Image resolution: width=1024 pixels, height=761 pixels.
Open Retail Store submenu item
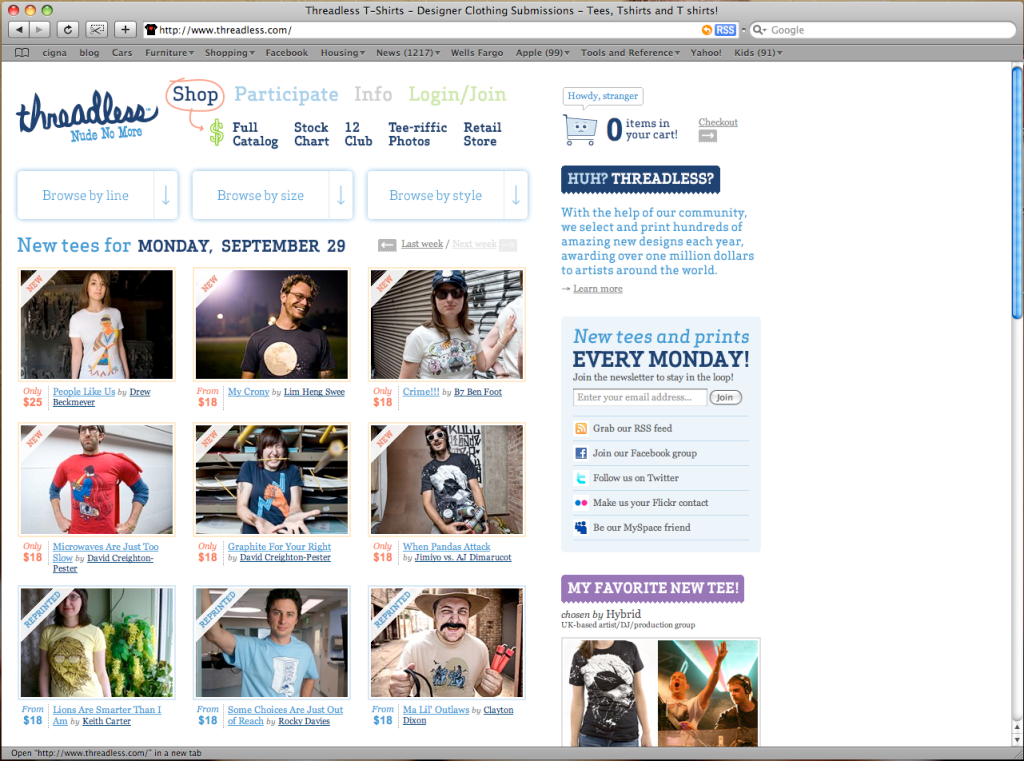tap(483, 134)
